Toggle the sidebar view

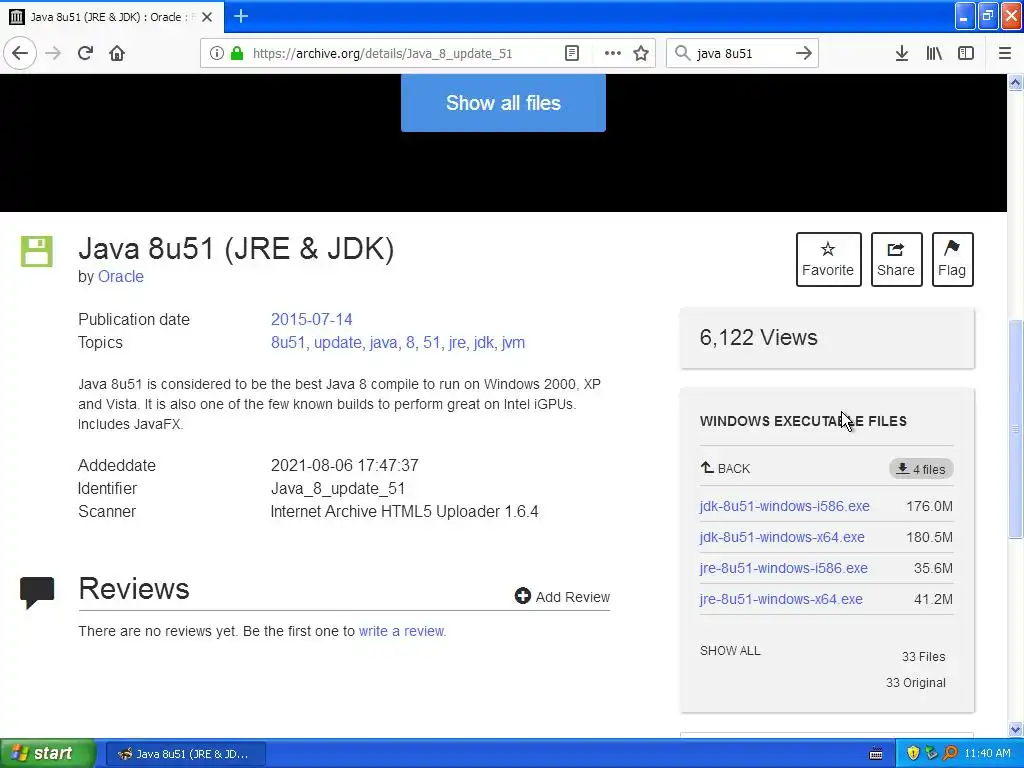[966, 53]
